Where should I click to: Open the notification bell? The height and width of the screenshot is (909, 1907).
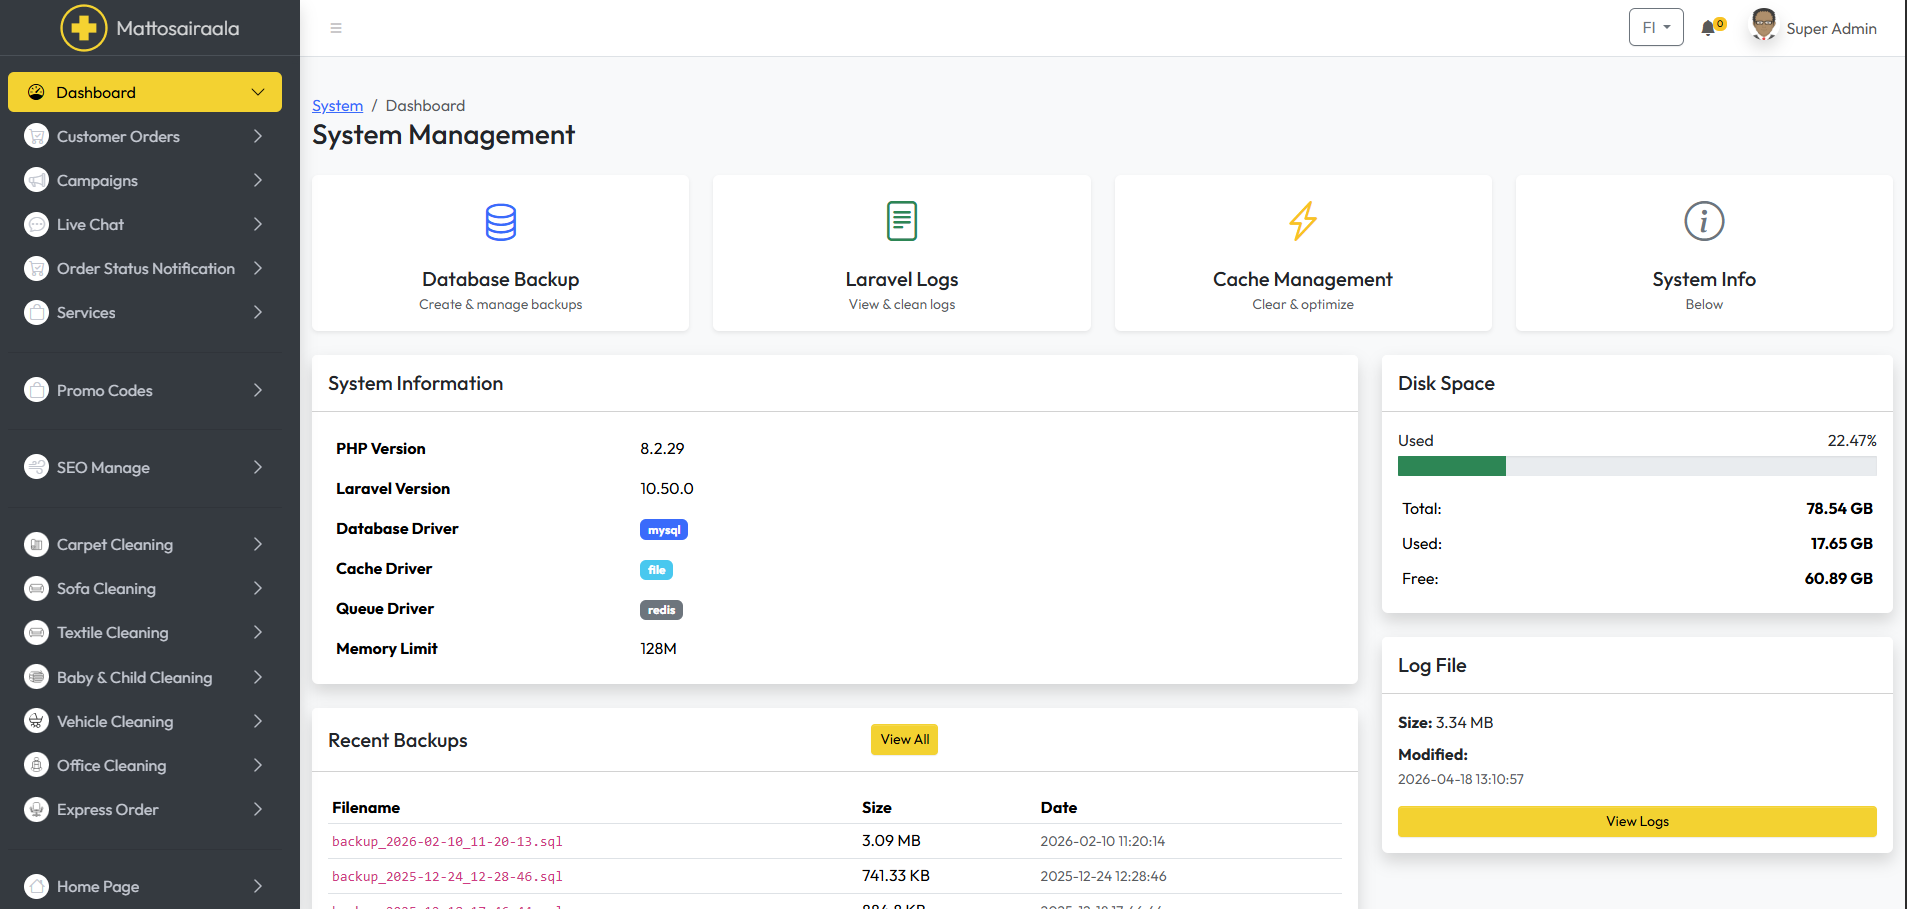click(x=1709, y=28)
